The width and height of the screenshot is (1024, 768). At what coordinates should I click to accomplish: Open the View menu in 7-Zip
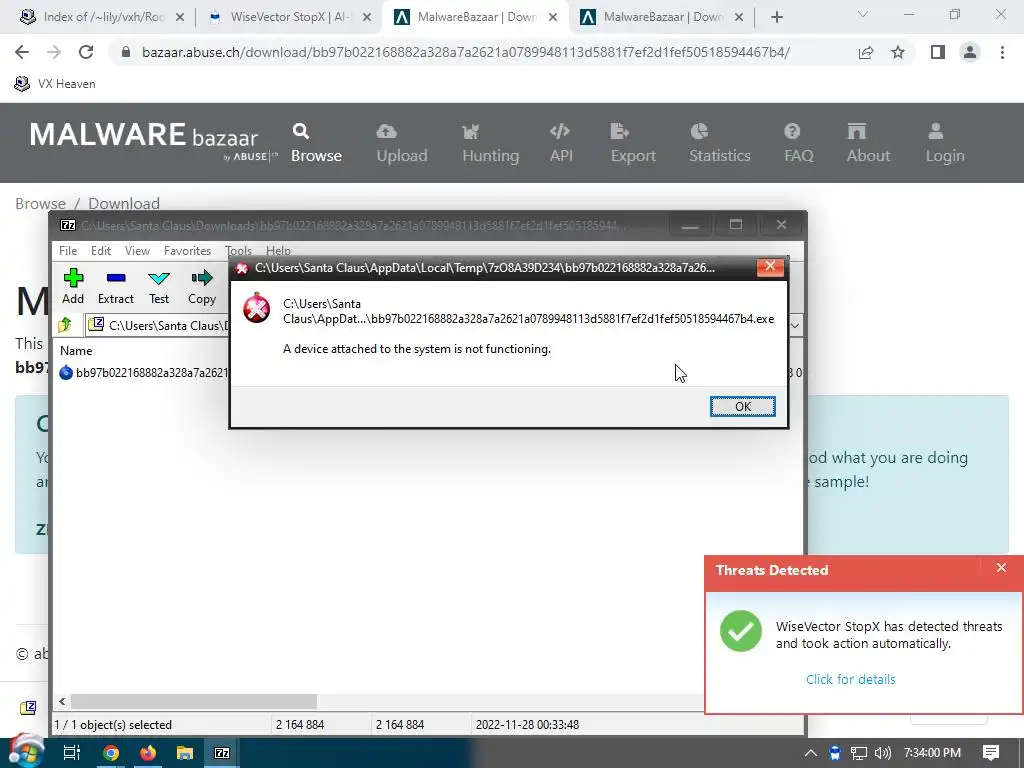(x=137, y=251)
